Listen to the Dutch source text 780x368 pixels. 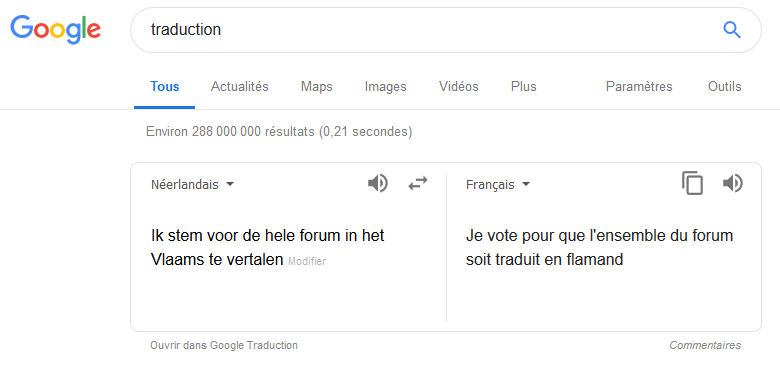coord(378,184)
